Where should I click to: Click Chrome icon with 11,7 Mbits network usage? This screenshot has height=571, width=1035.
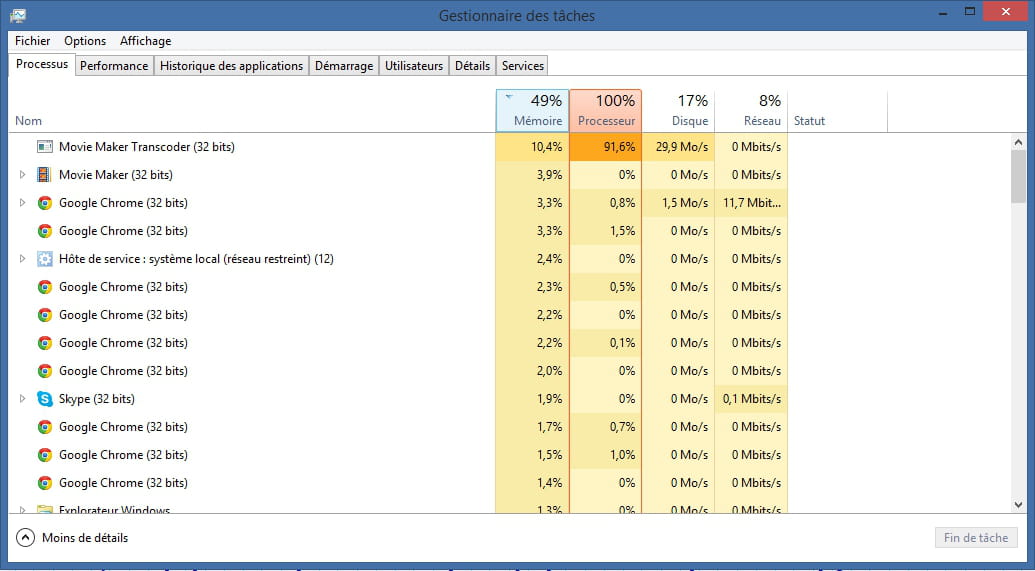(x=44, y=203)
